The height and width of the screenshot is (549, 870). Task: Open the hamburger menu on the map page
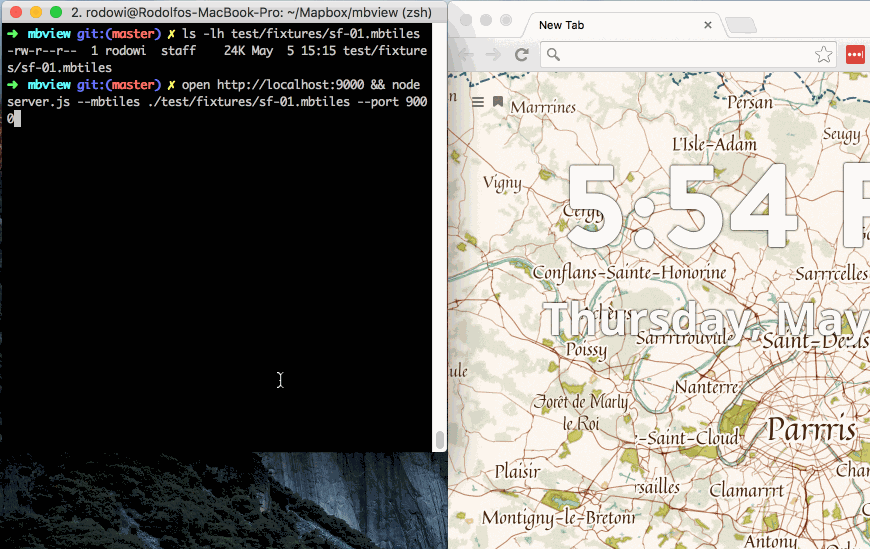[x=478, y=102]
